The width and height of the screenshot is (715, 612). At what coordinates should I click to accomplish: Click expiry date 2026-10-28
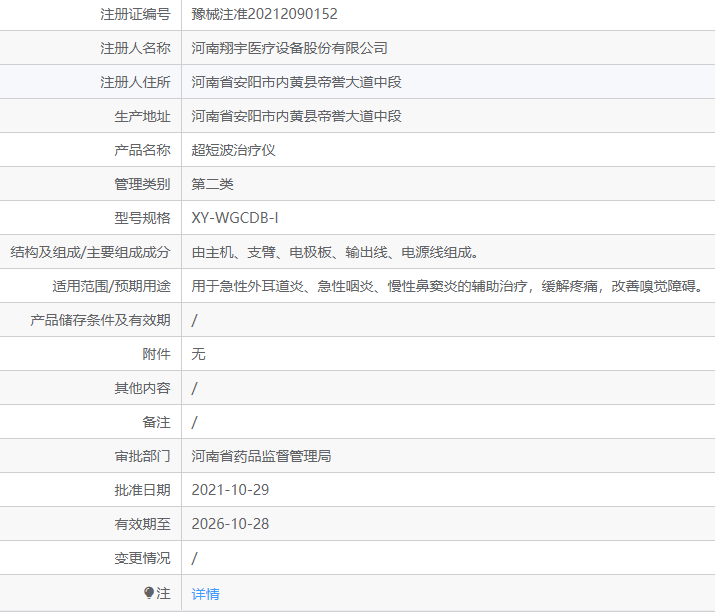click(230, 524)
